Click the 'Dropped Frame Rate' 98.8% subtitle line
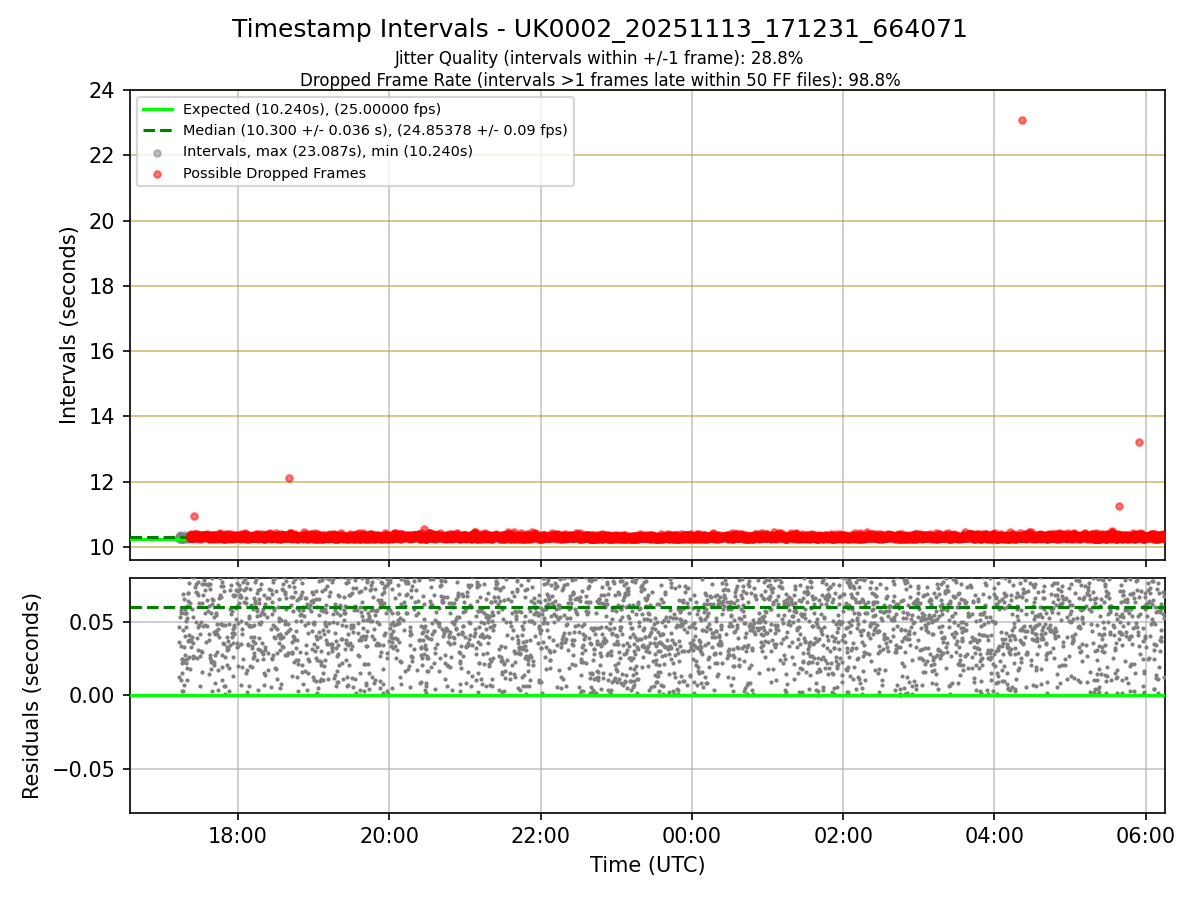1200x900 pixels. (599, 80)
